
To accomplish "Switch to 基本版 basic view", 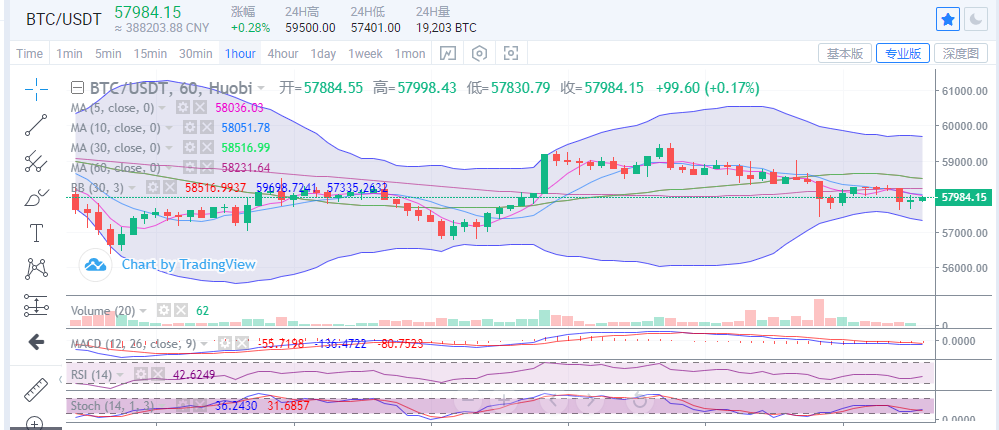I will tap(844, 54).
